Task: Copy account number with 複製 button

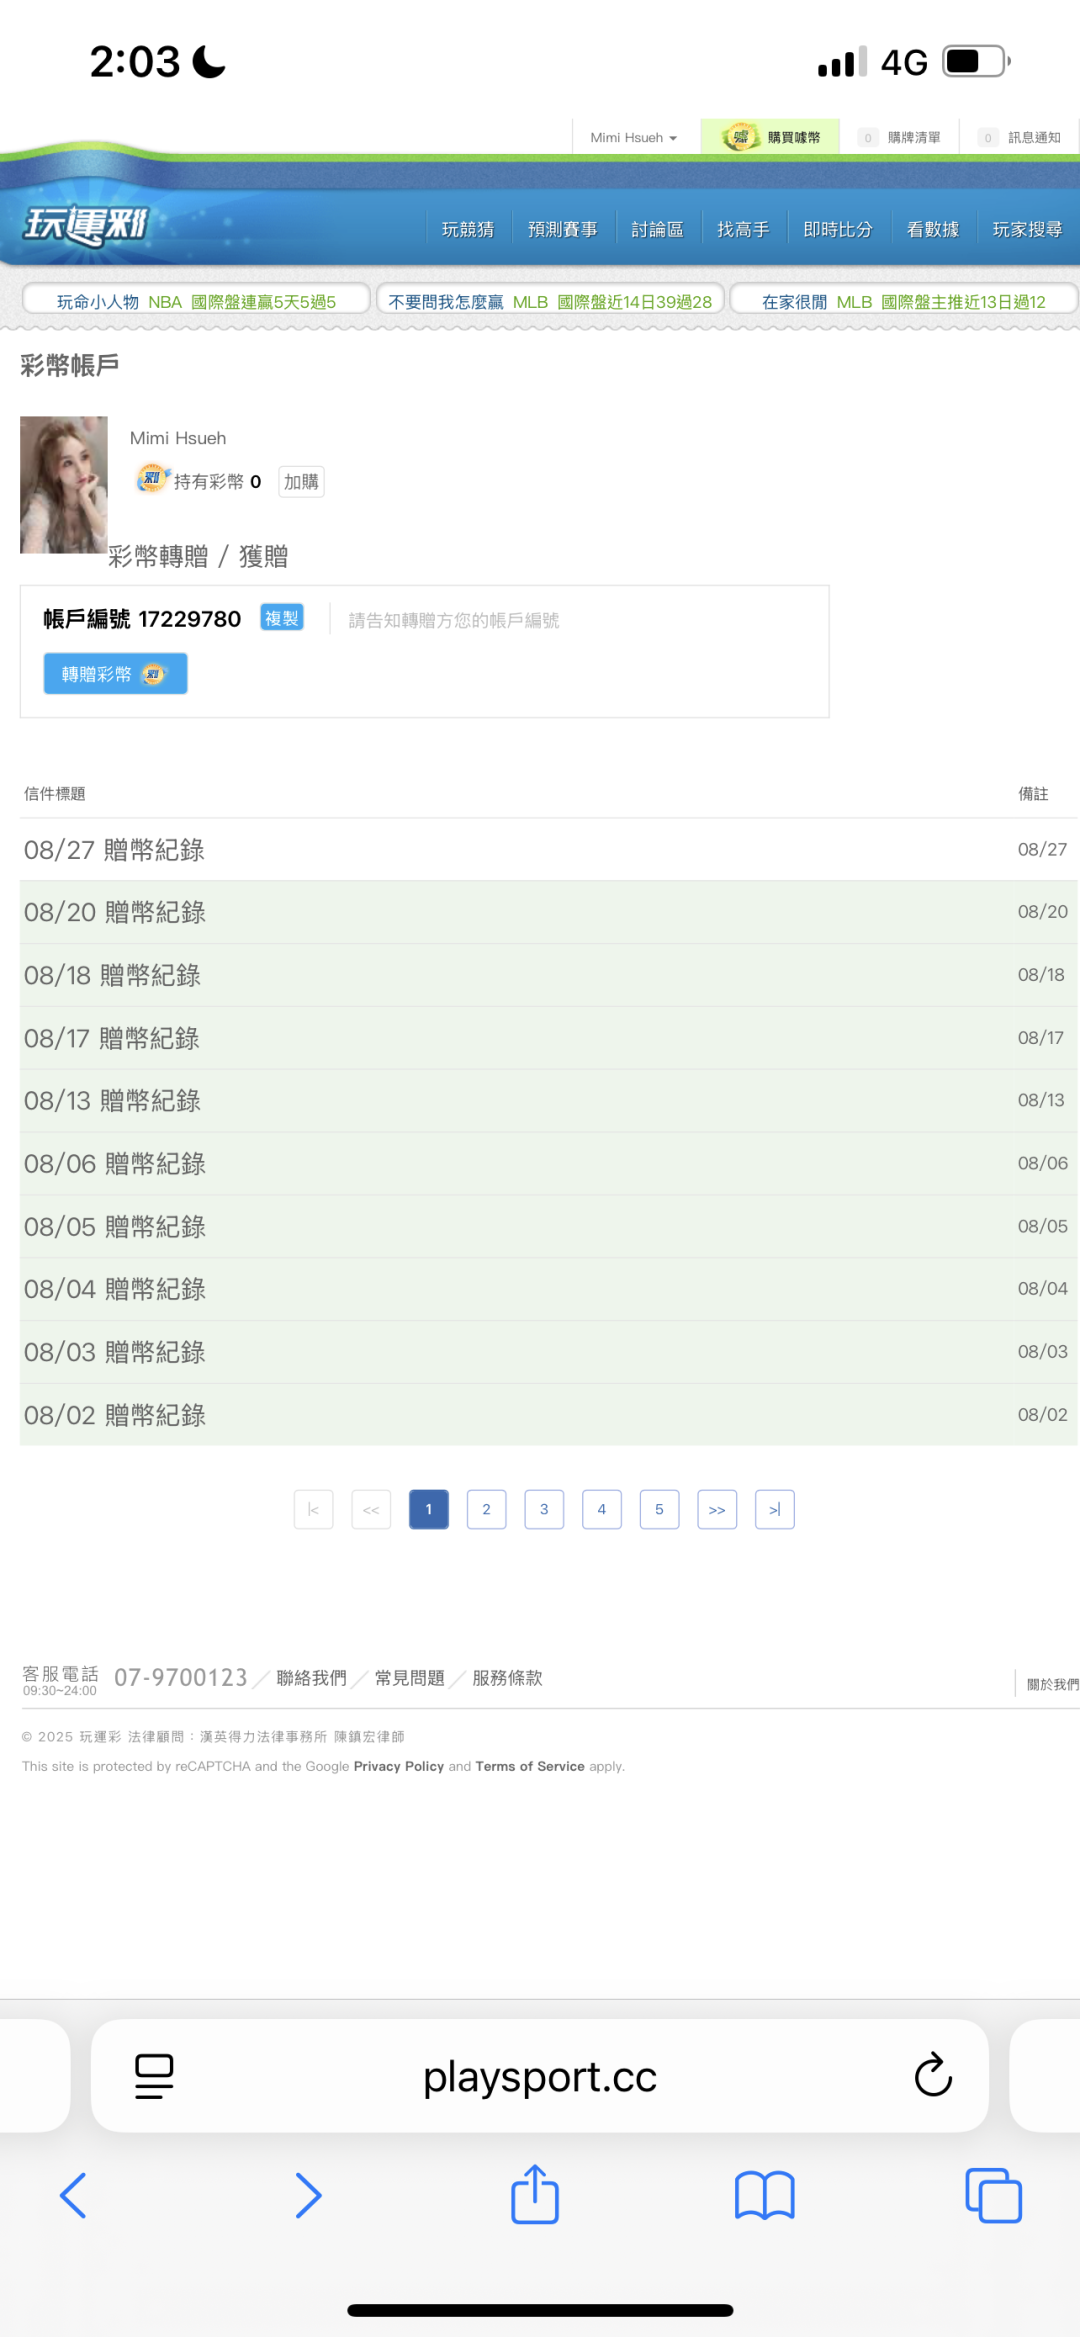Action: pos(282,618)
